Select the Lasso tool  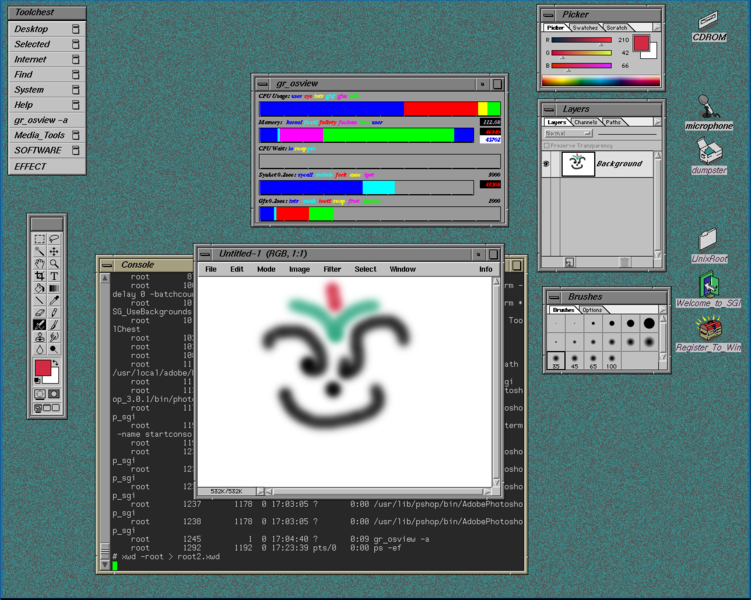coord(54,238)
